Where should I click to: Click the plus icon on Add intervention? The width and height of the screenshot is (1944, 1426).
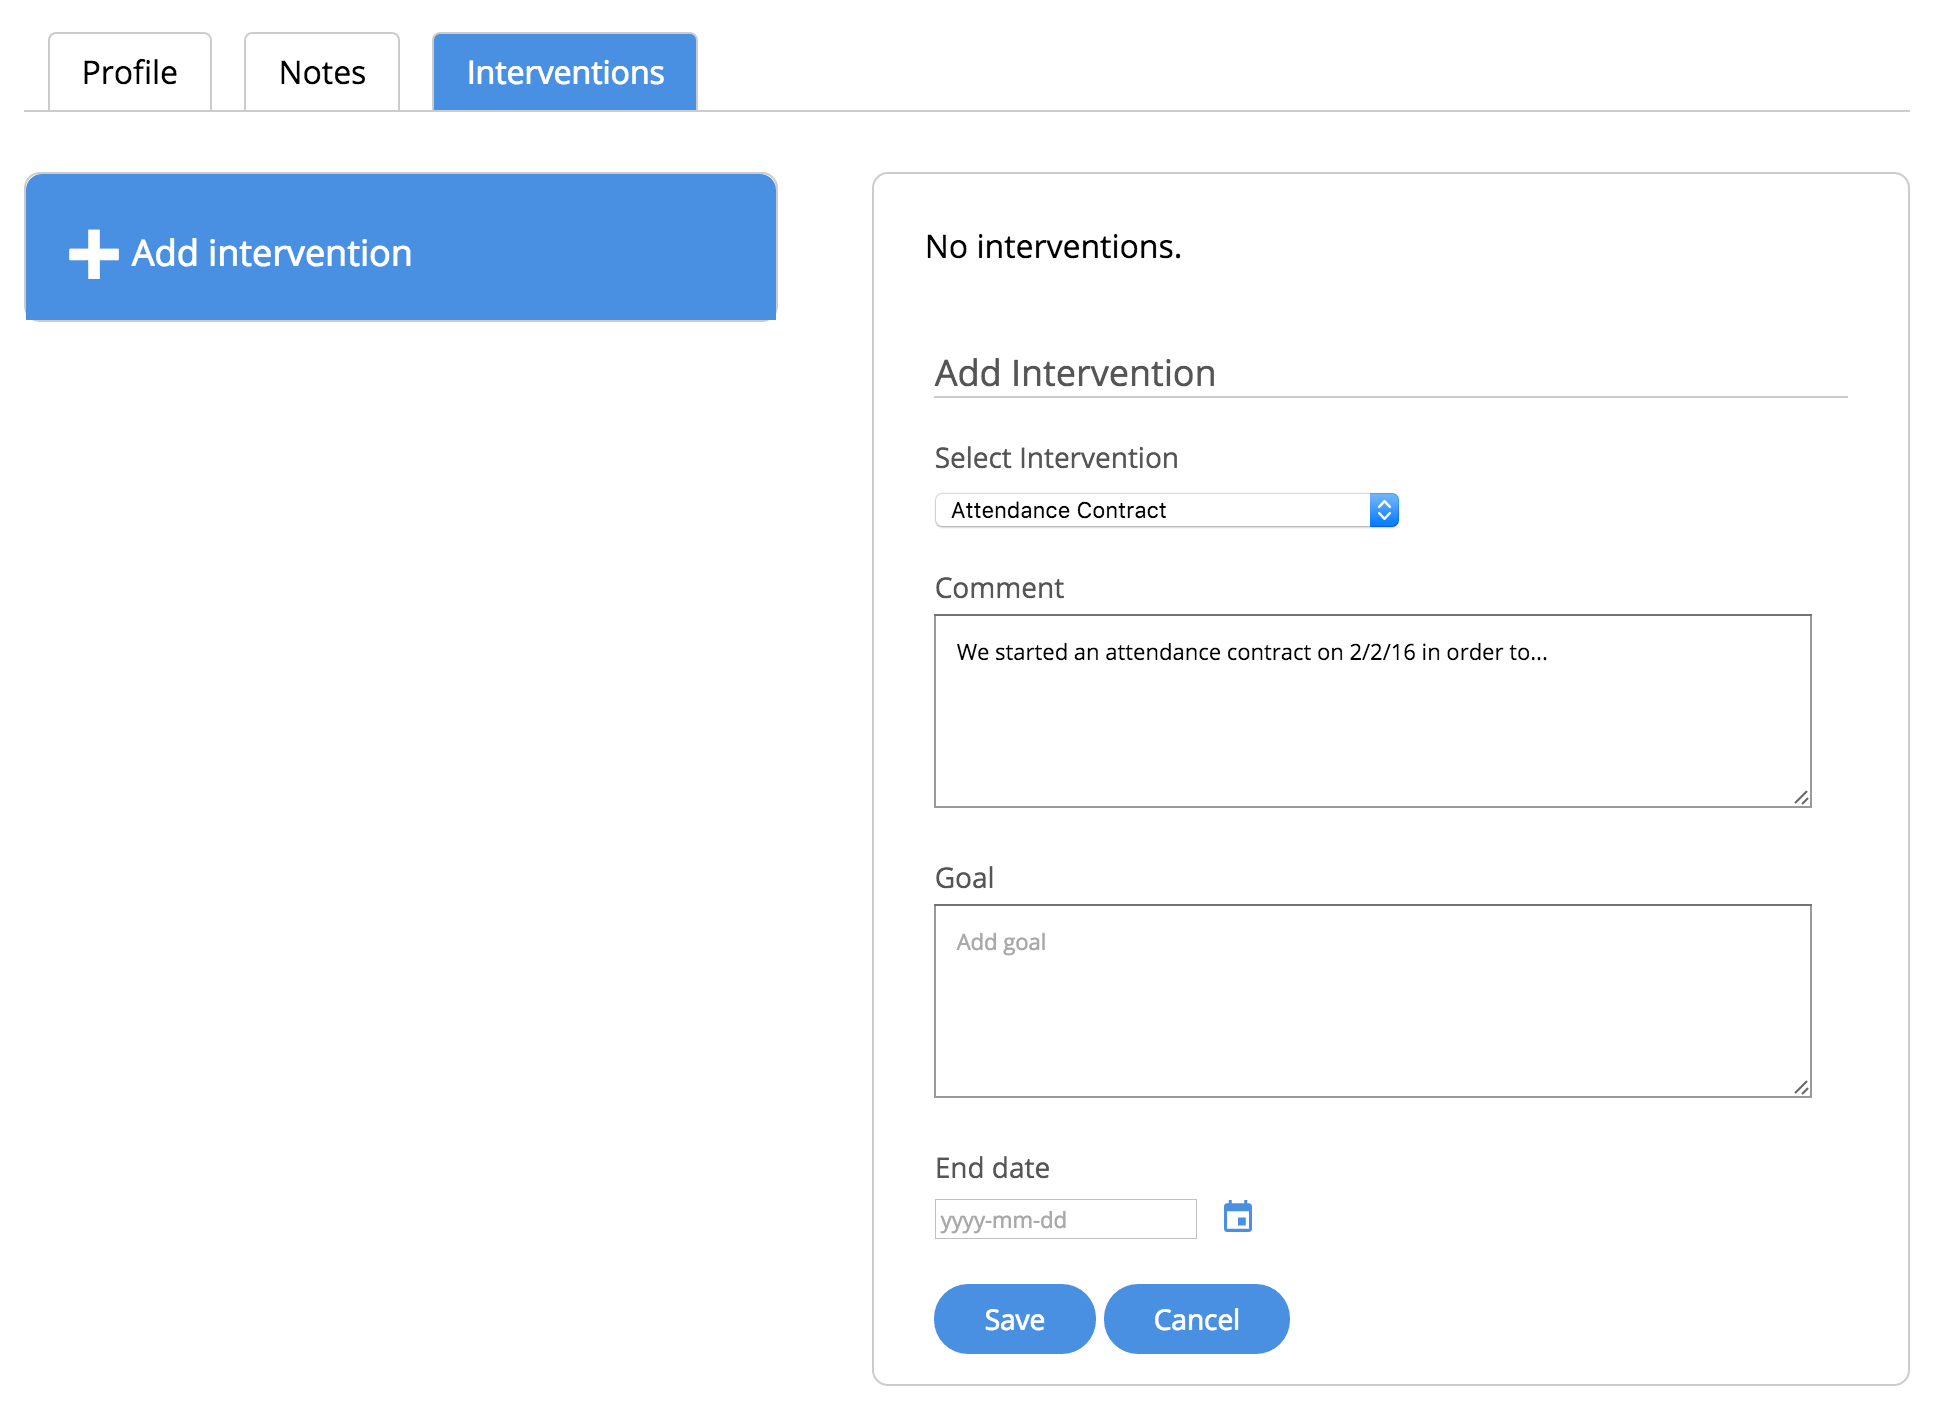(94, 254)
